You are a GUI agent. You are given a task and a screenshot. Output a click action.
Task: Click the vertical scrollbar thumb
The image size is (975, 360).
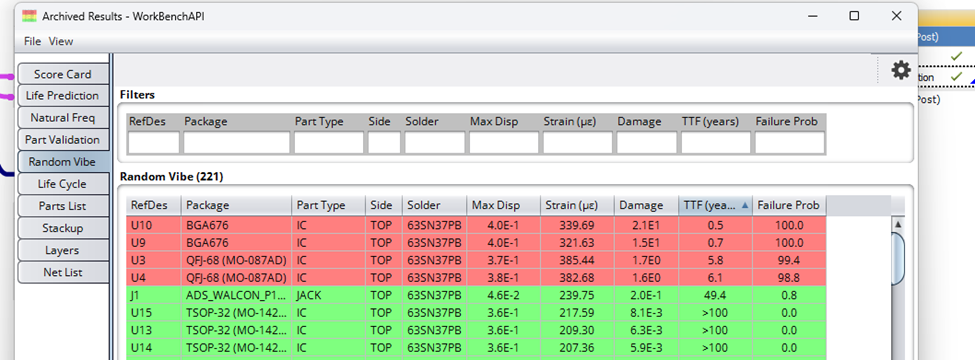pos(898,258)
